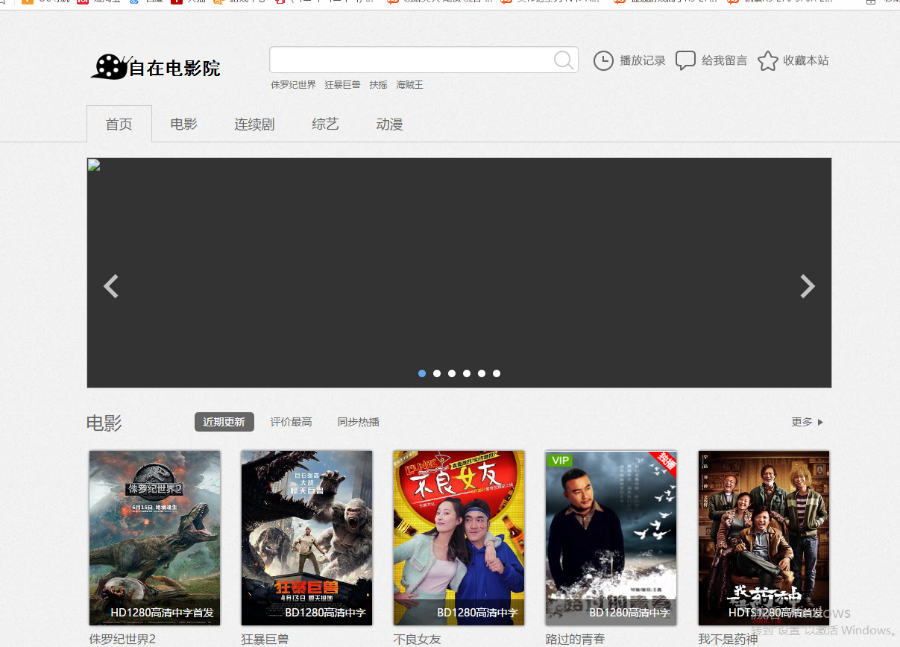Screen dimensions: 900x647
Task: Click 收藏本站 link
Action: [806, 60]
